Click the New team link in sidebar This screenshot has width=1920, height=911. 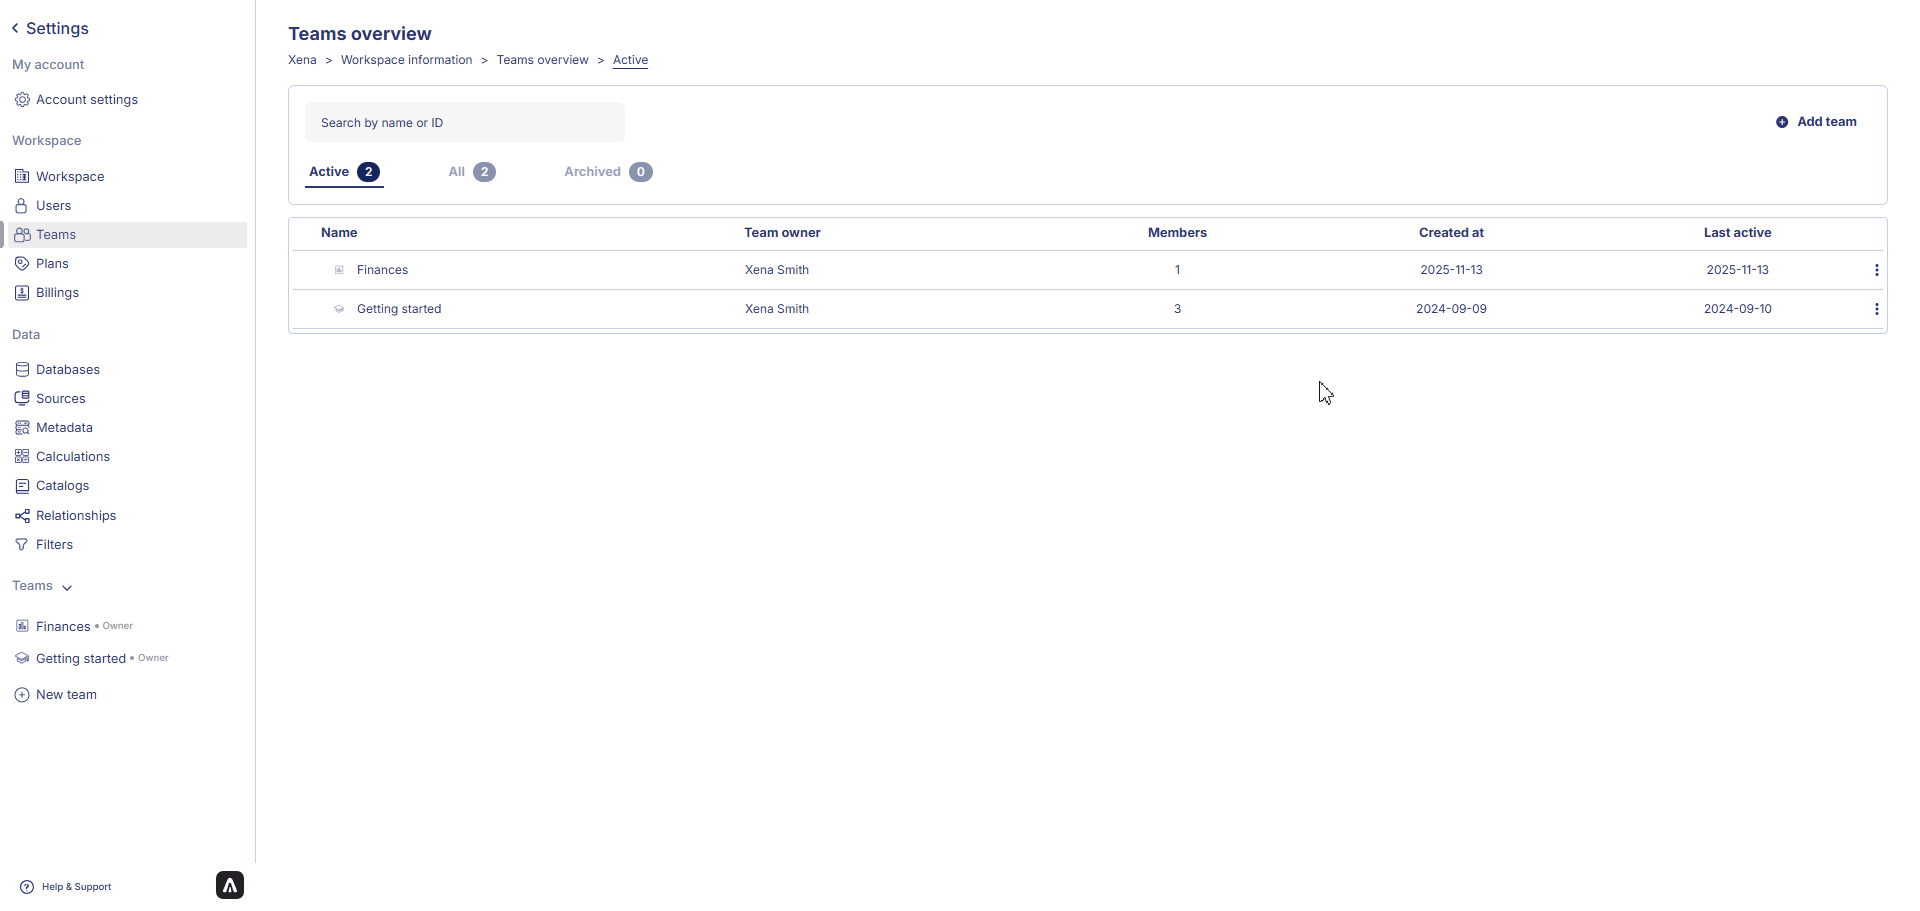[x=66, y=695]
